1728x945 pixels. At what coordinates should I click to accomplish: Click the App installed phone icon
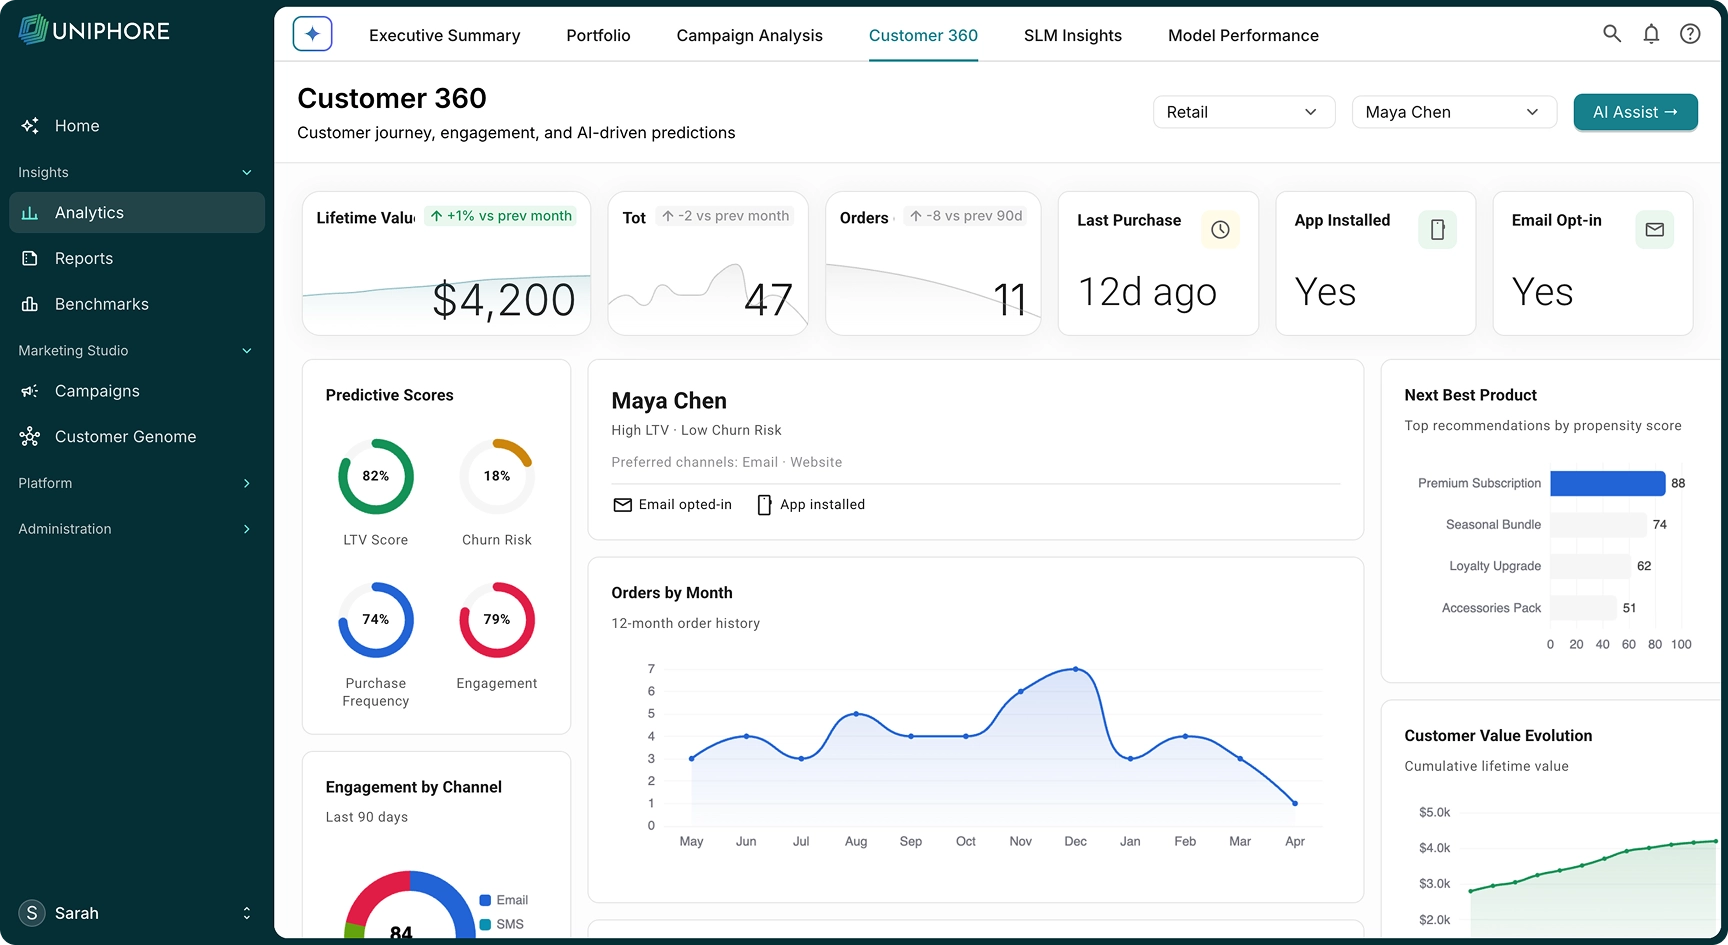coord(764,505)
